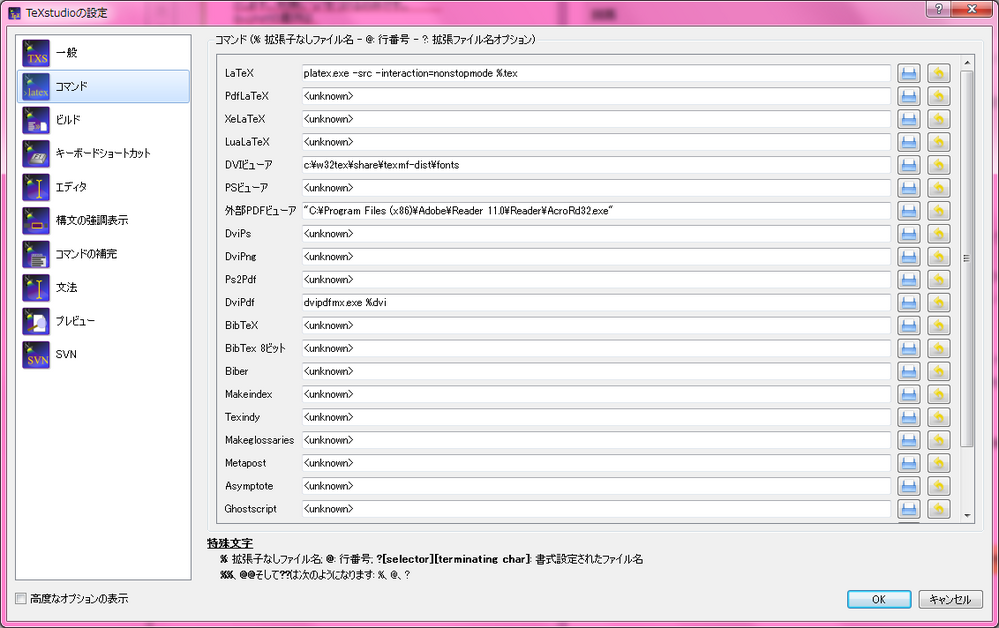The width and height of the screenshot is (999, 628).
Task: Click the dialog help question-mark button
Action: click(938, 9)
